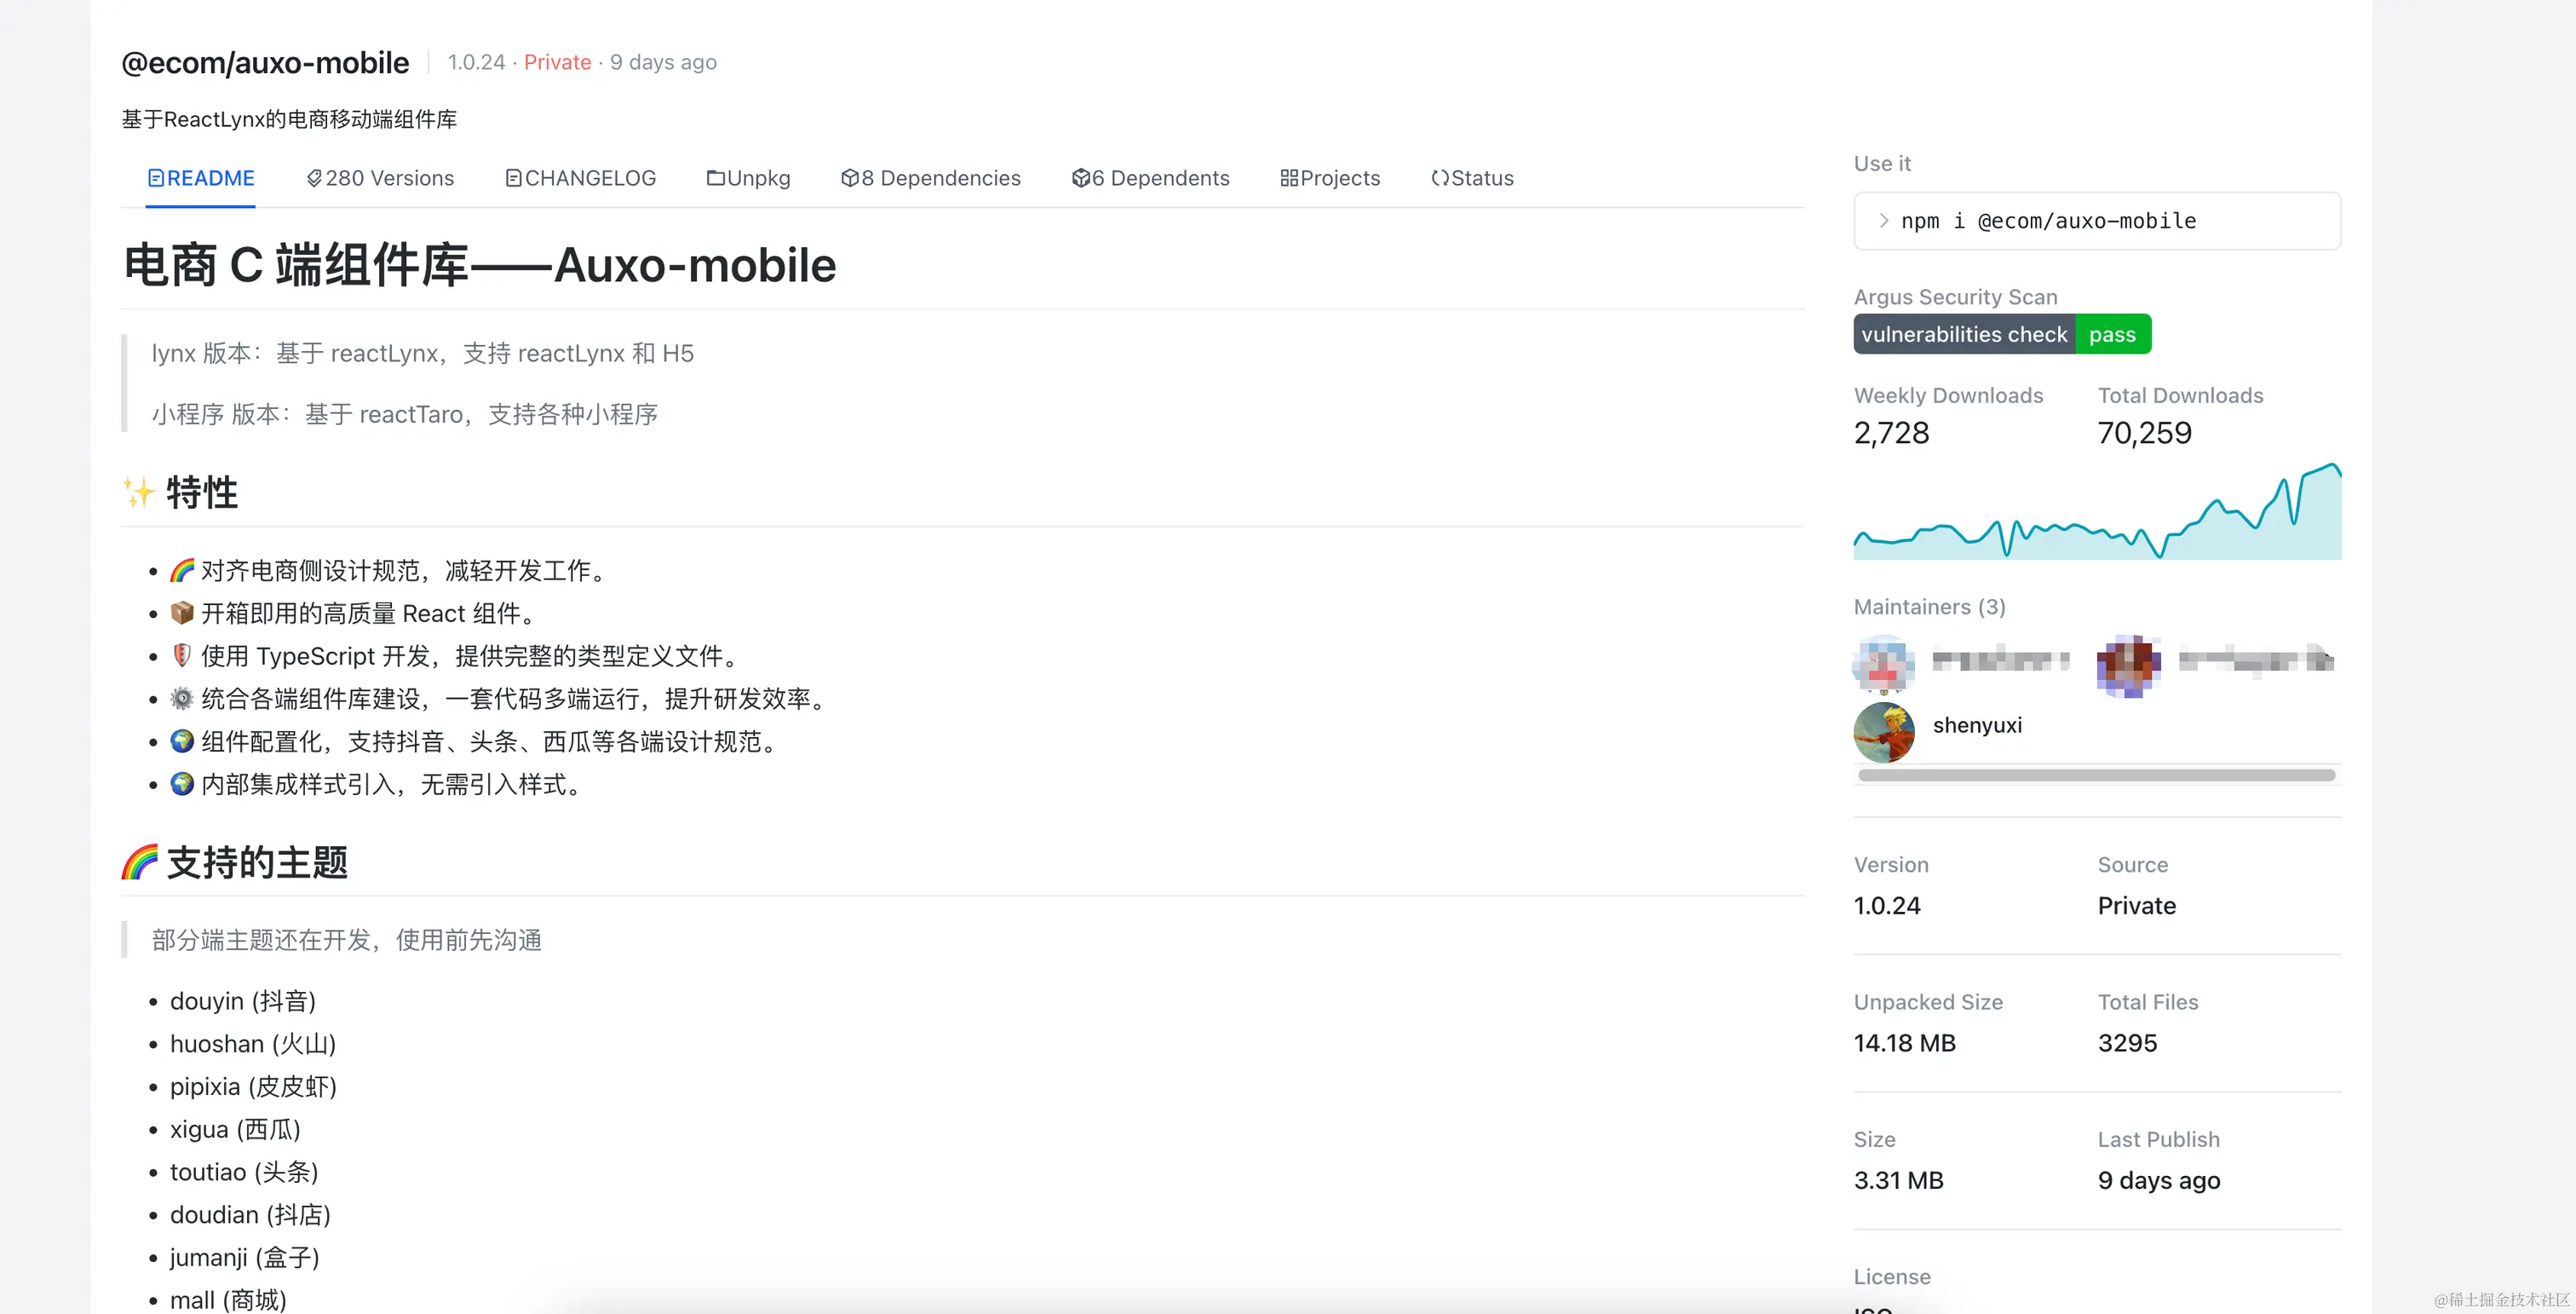Click the red Private label in header
Screen dimensions: 2576x1314
click(x=557, y=62)
